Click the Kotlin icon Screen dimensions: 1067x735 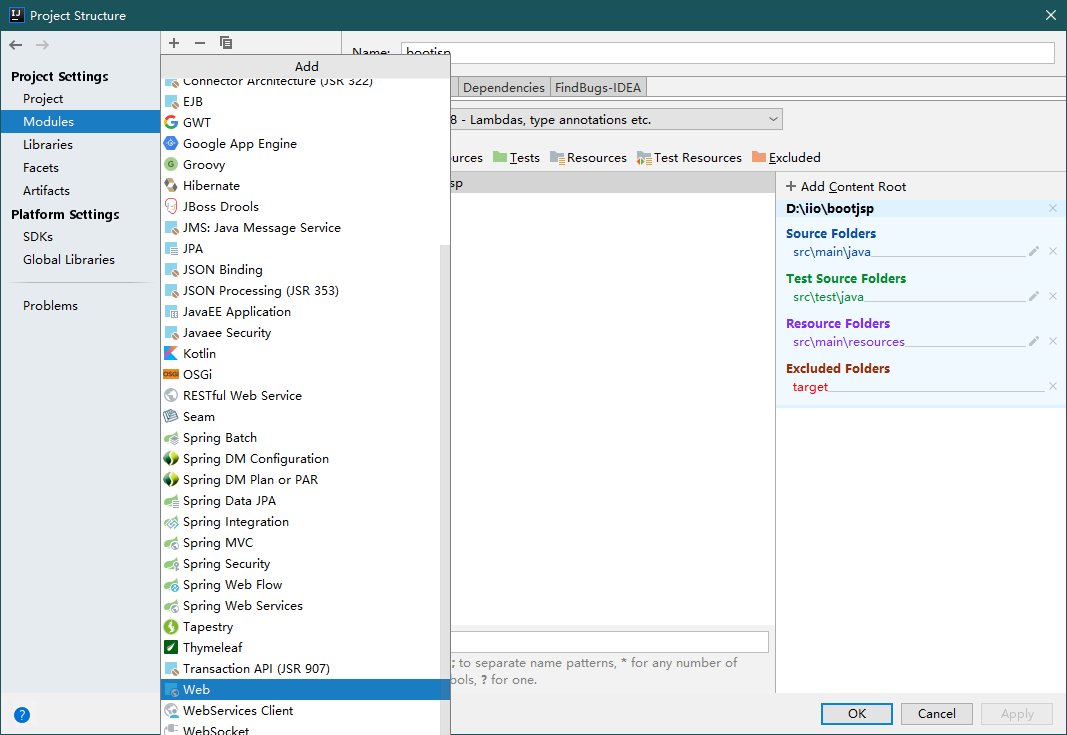pos(171,354)
